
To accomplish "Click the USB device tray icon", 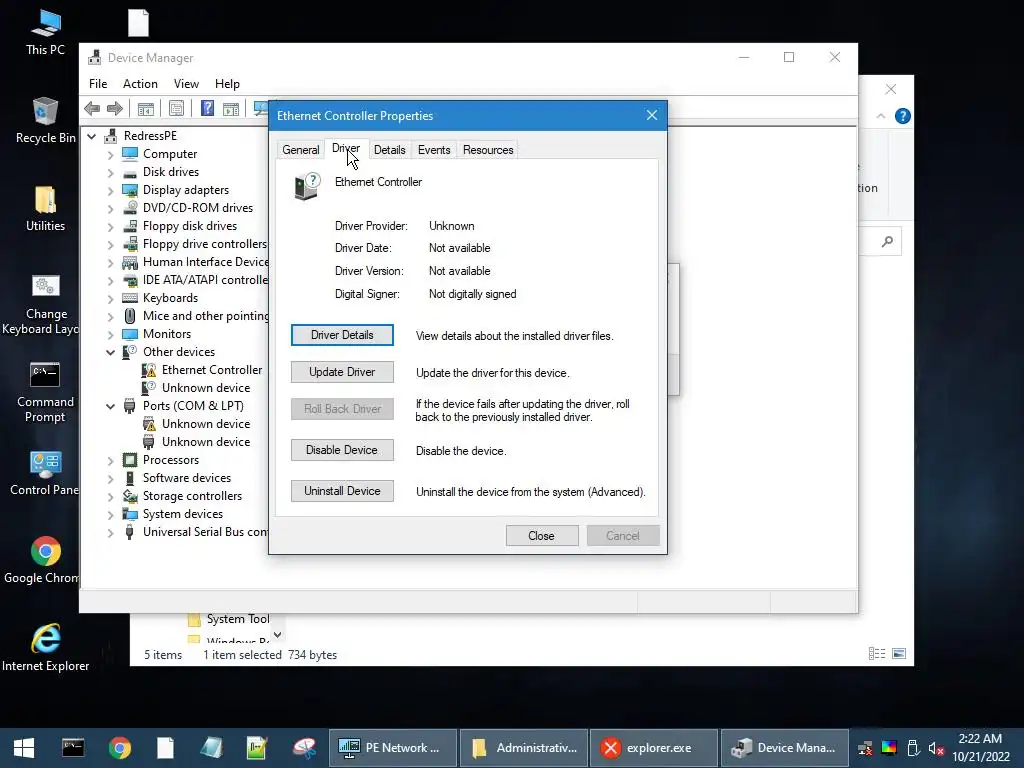I will tap(913, 748).
